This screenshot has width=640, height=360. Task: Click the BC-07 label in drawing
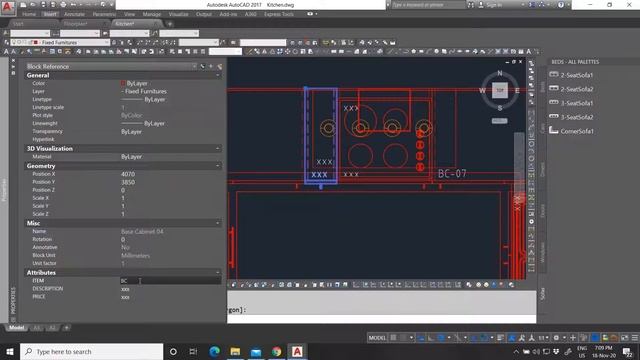pyautogui.click(x=452, y=173)
